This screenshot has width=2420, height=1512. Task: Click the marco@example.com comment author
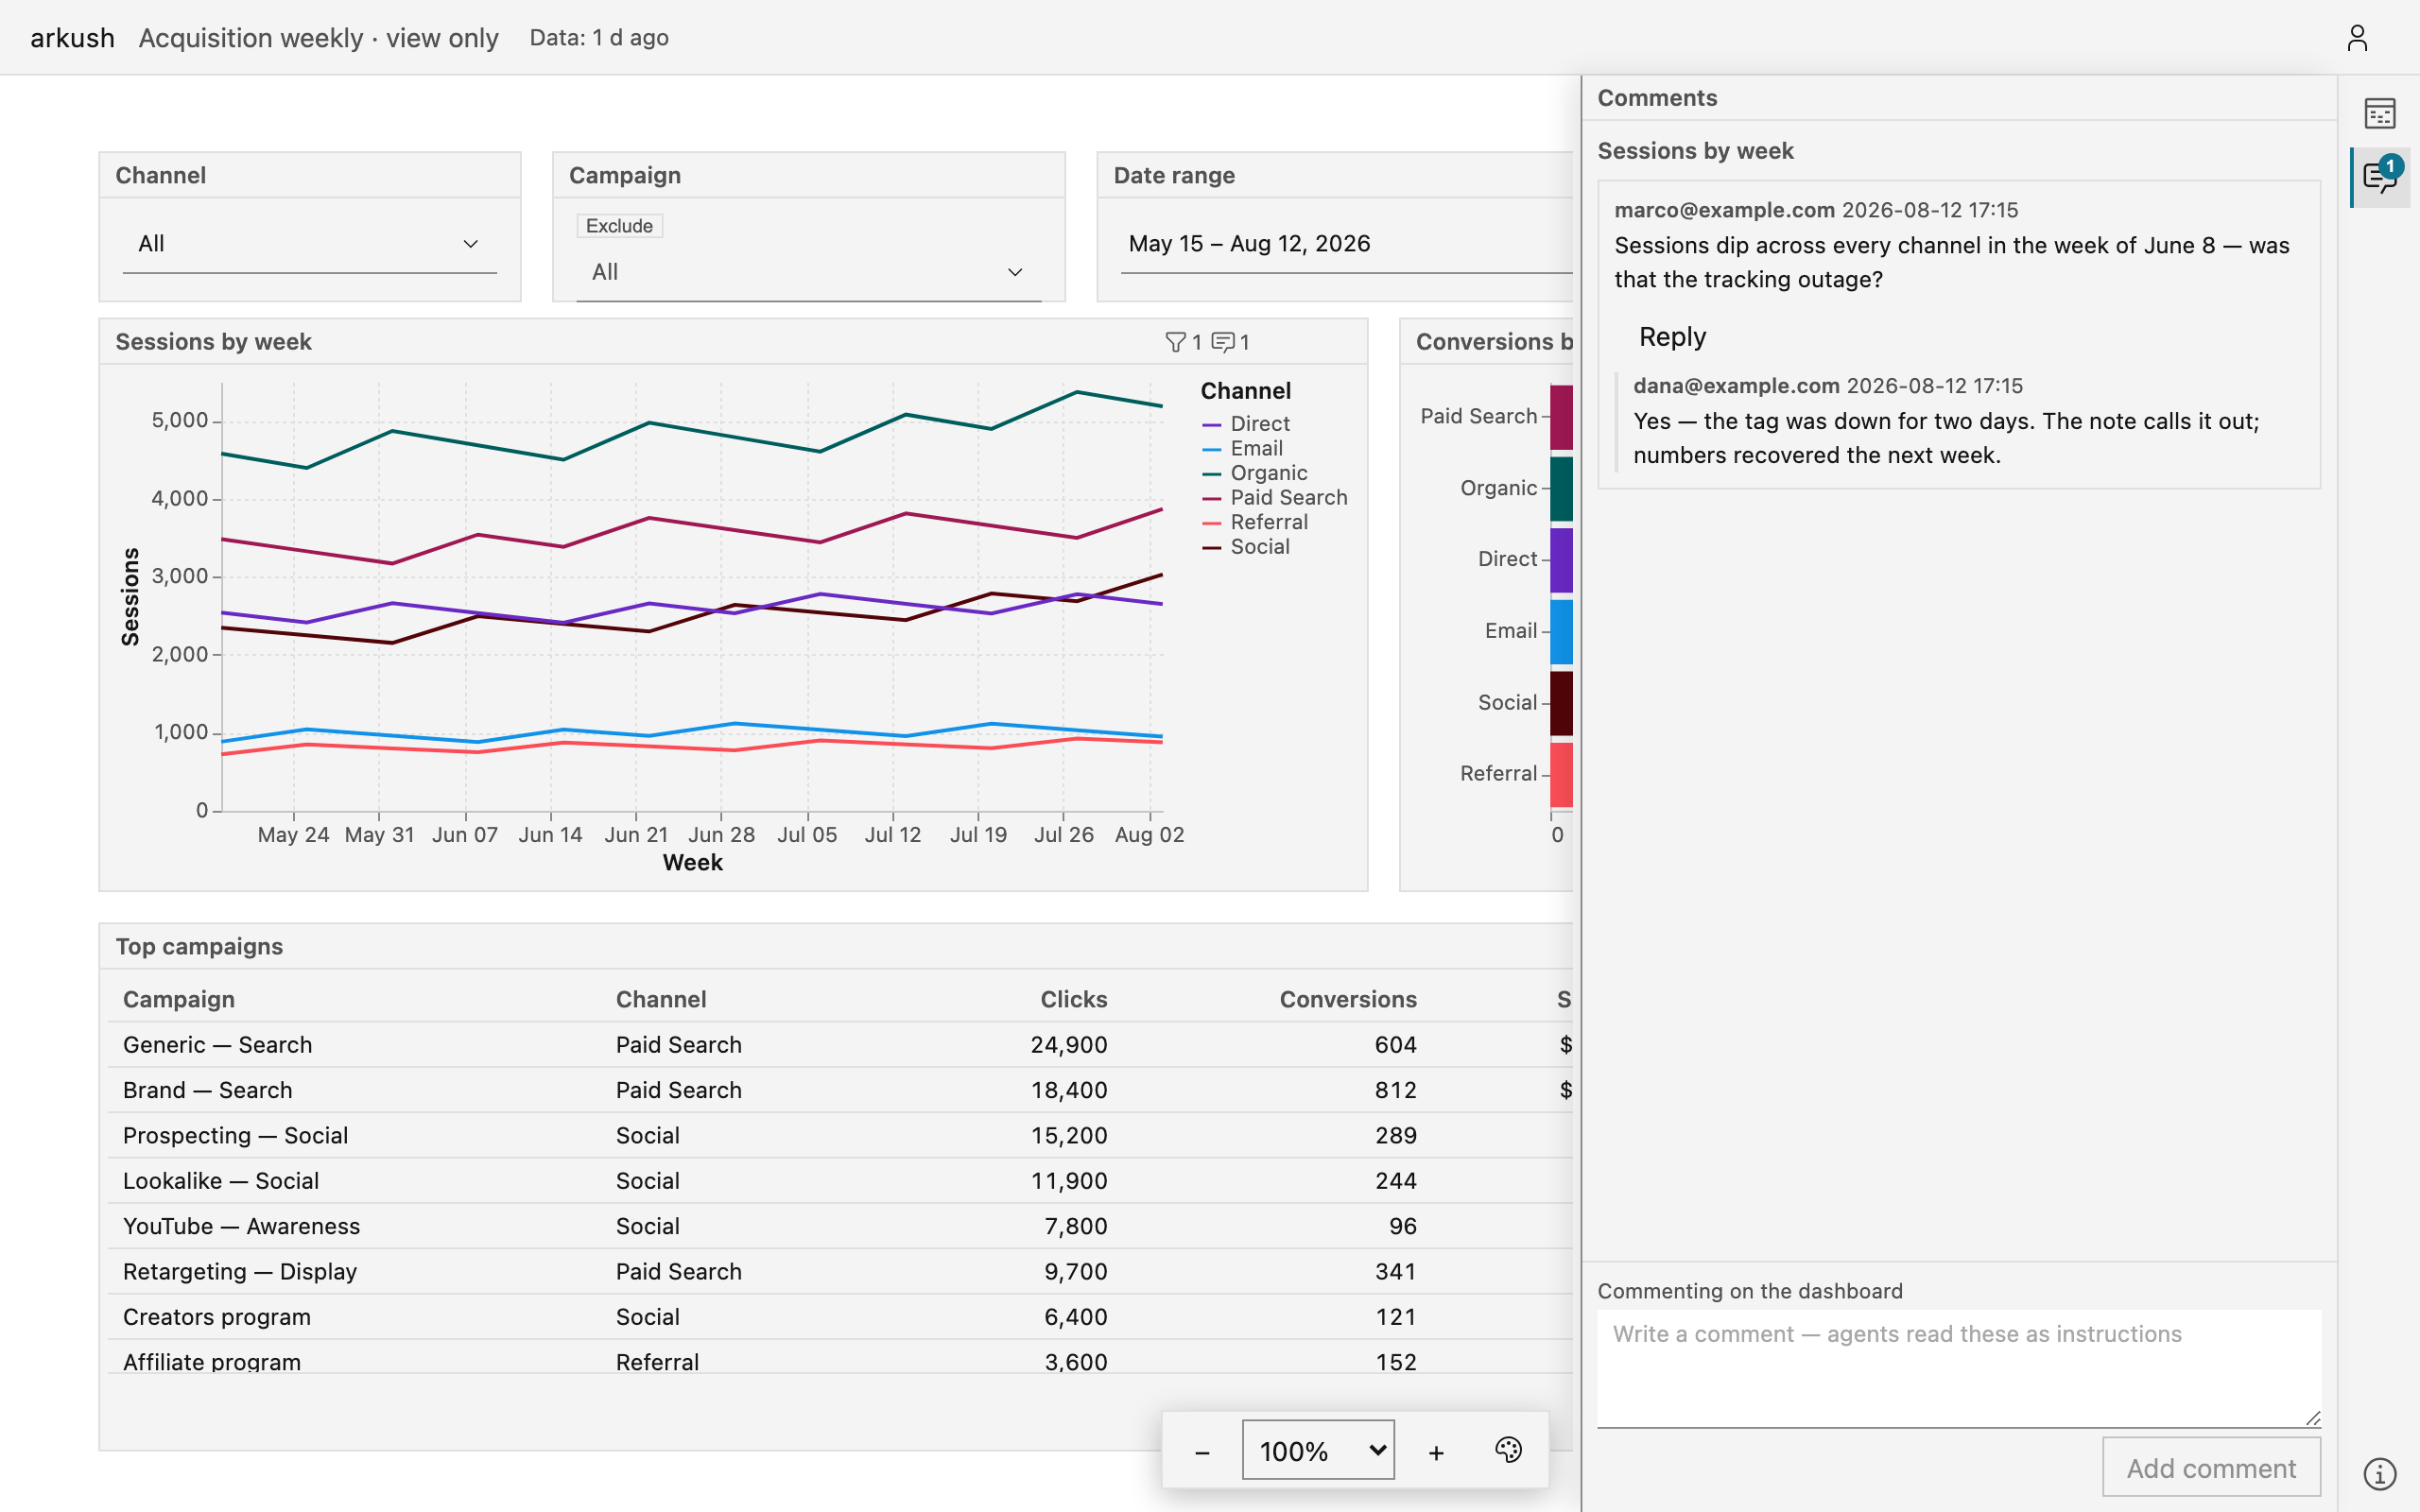coord(1724,210)
